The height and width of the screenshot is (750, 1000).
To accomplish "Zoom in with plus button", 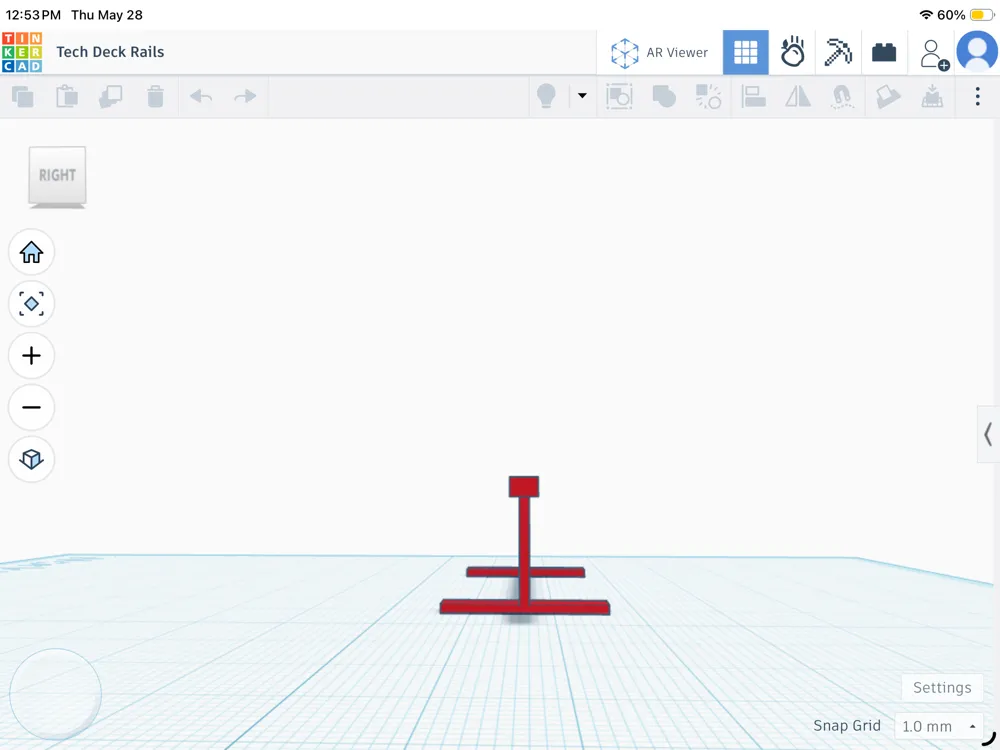I will (x=31, y=355).
